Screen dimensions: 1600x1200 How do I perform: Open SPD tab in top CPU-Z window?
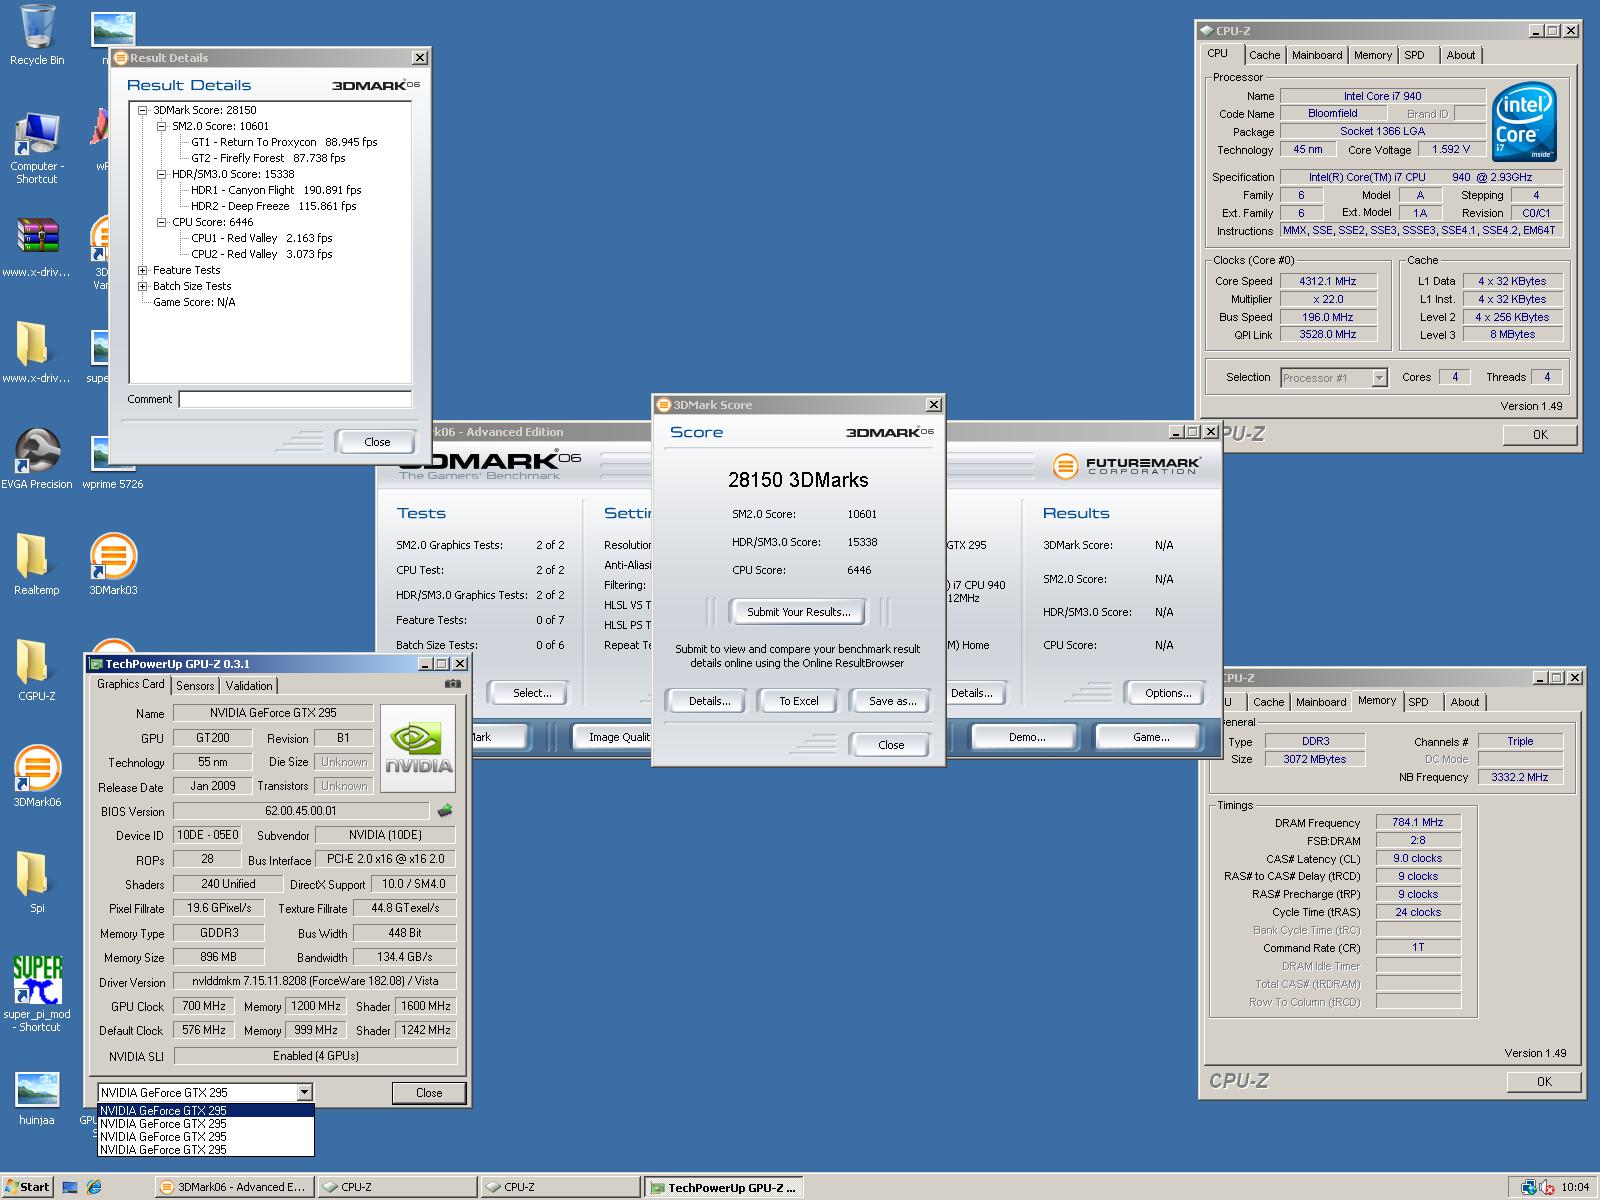(1414, 55)
